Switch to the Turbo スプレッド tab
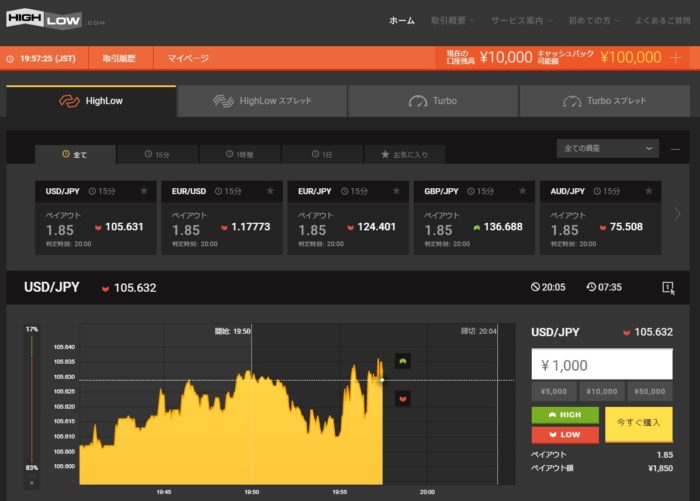 (x=604, y=101)
